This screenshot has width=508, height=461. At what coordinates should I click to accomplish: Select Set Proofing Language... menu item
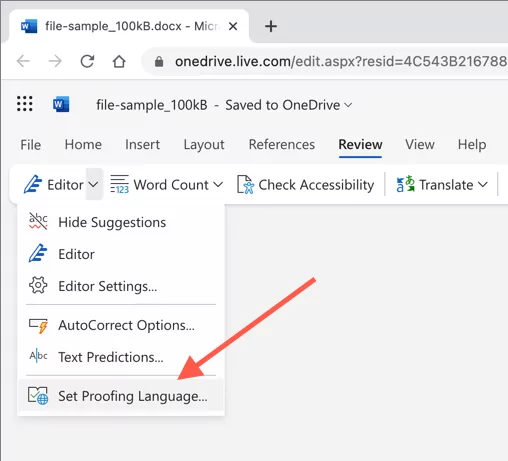pyautogui.click(x=121, y=396)
